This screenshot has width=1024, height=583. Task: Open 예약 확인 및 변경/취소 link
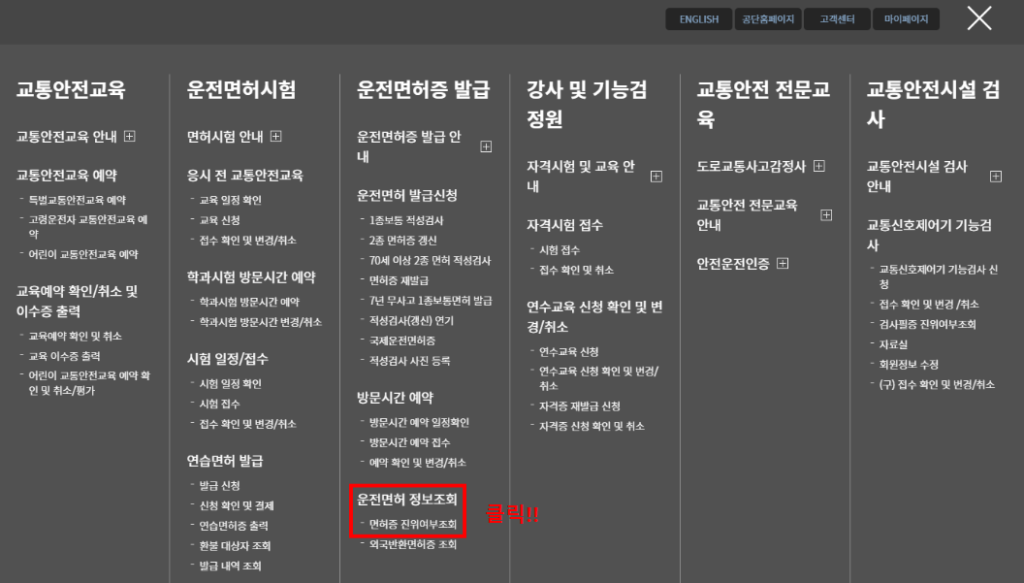pyautogui.click(x=417, y=462)
